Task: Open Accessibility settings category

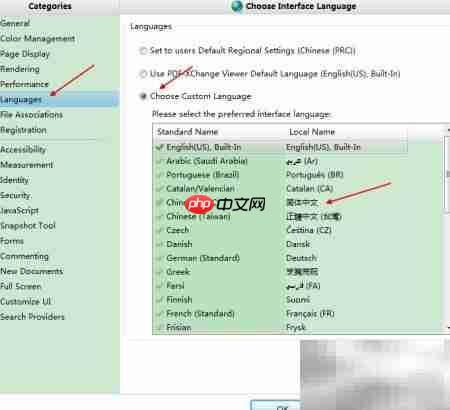Action: pyautogui.click(x=23, y=149)
